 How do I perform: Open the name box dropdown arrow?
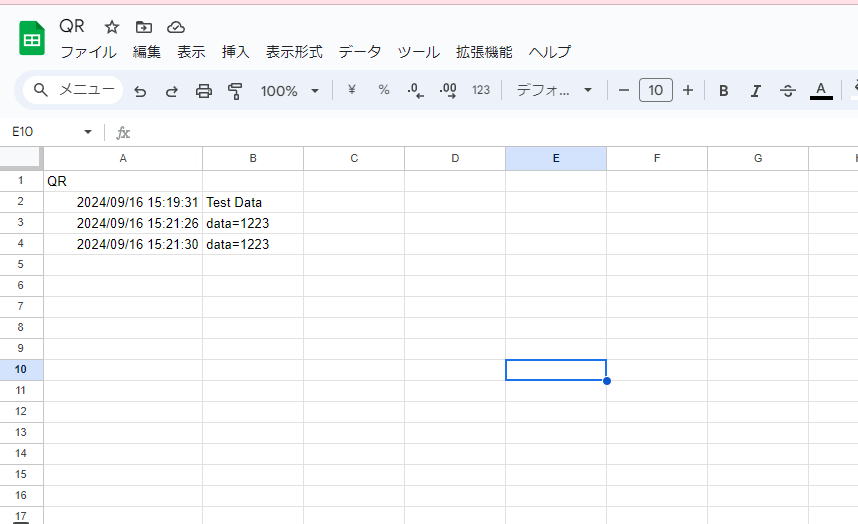coord(88,132)
